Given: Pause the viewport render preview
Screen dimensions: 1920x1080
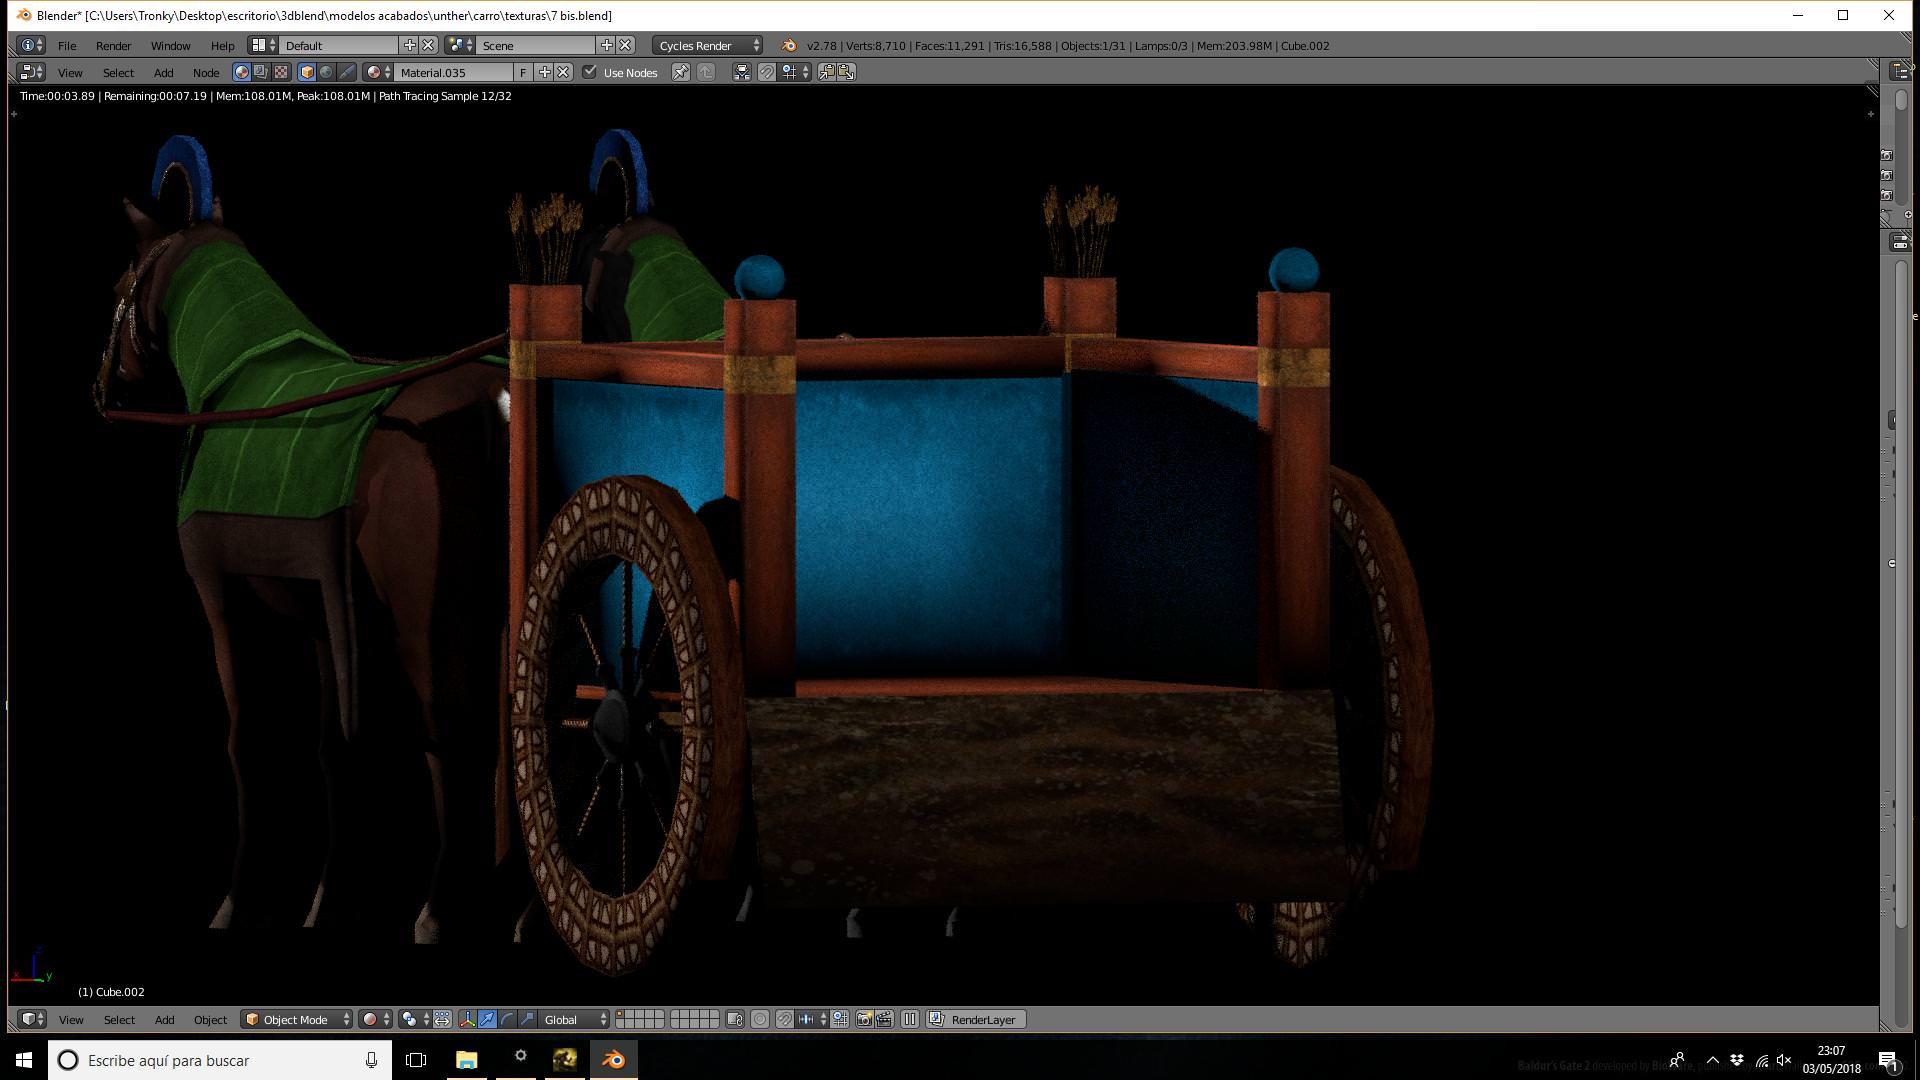Looking at the screenshot, I should 910,1019.
